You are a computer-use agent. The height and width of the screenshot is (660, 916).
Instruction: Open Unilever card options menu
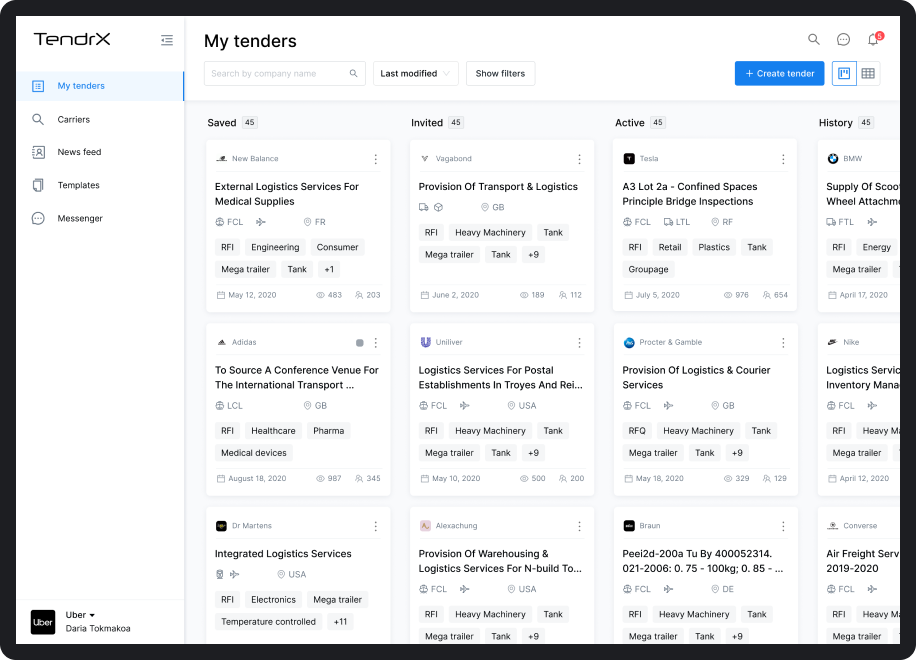click(x=580, y=343)
